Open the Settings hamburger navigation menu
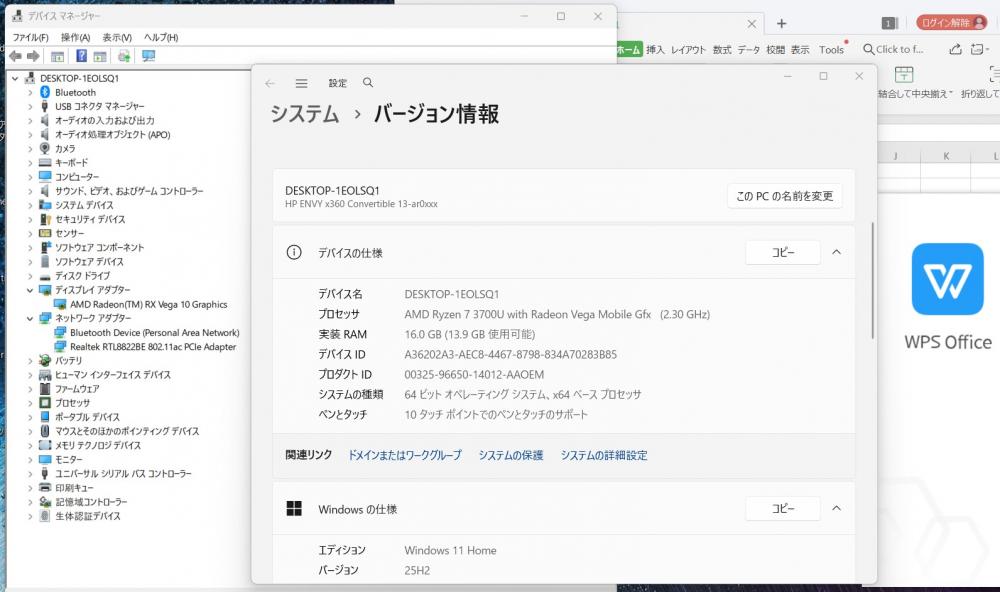 click(x=301, y=83)
